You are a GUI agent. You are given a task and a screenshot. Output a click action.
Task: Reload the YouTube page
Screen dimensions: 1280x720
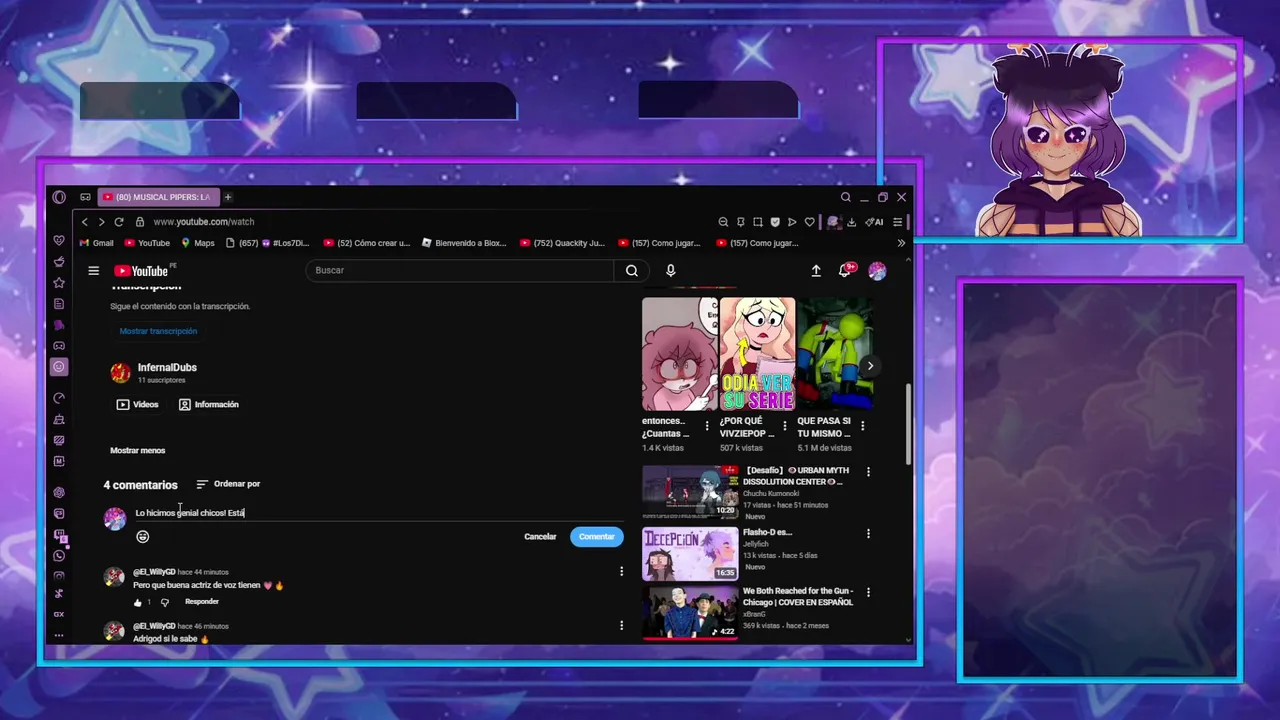pos(119,222)
